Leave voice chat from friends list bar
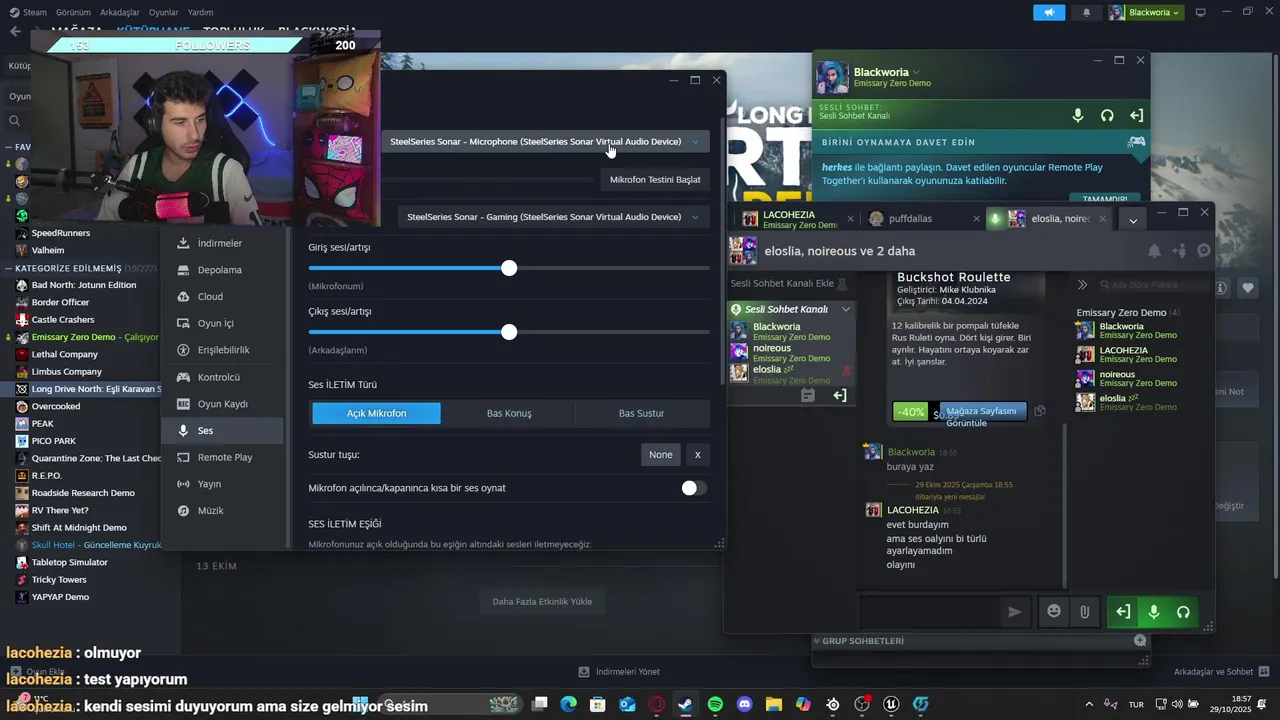 point(1136,115)
